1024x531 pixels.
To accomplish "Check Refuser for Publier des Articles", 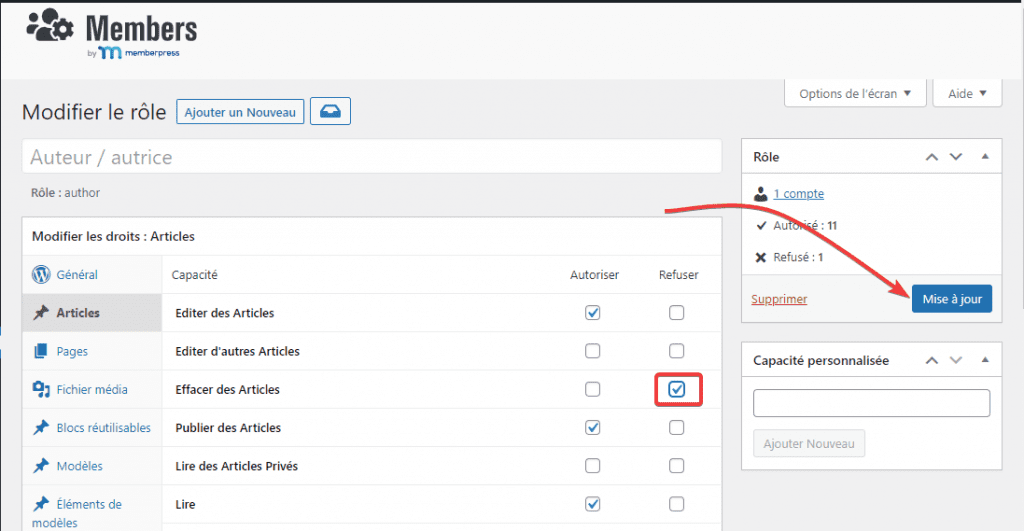I will (x=677, y=427).
